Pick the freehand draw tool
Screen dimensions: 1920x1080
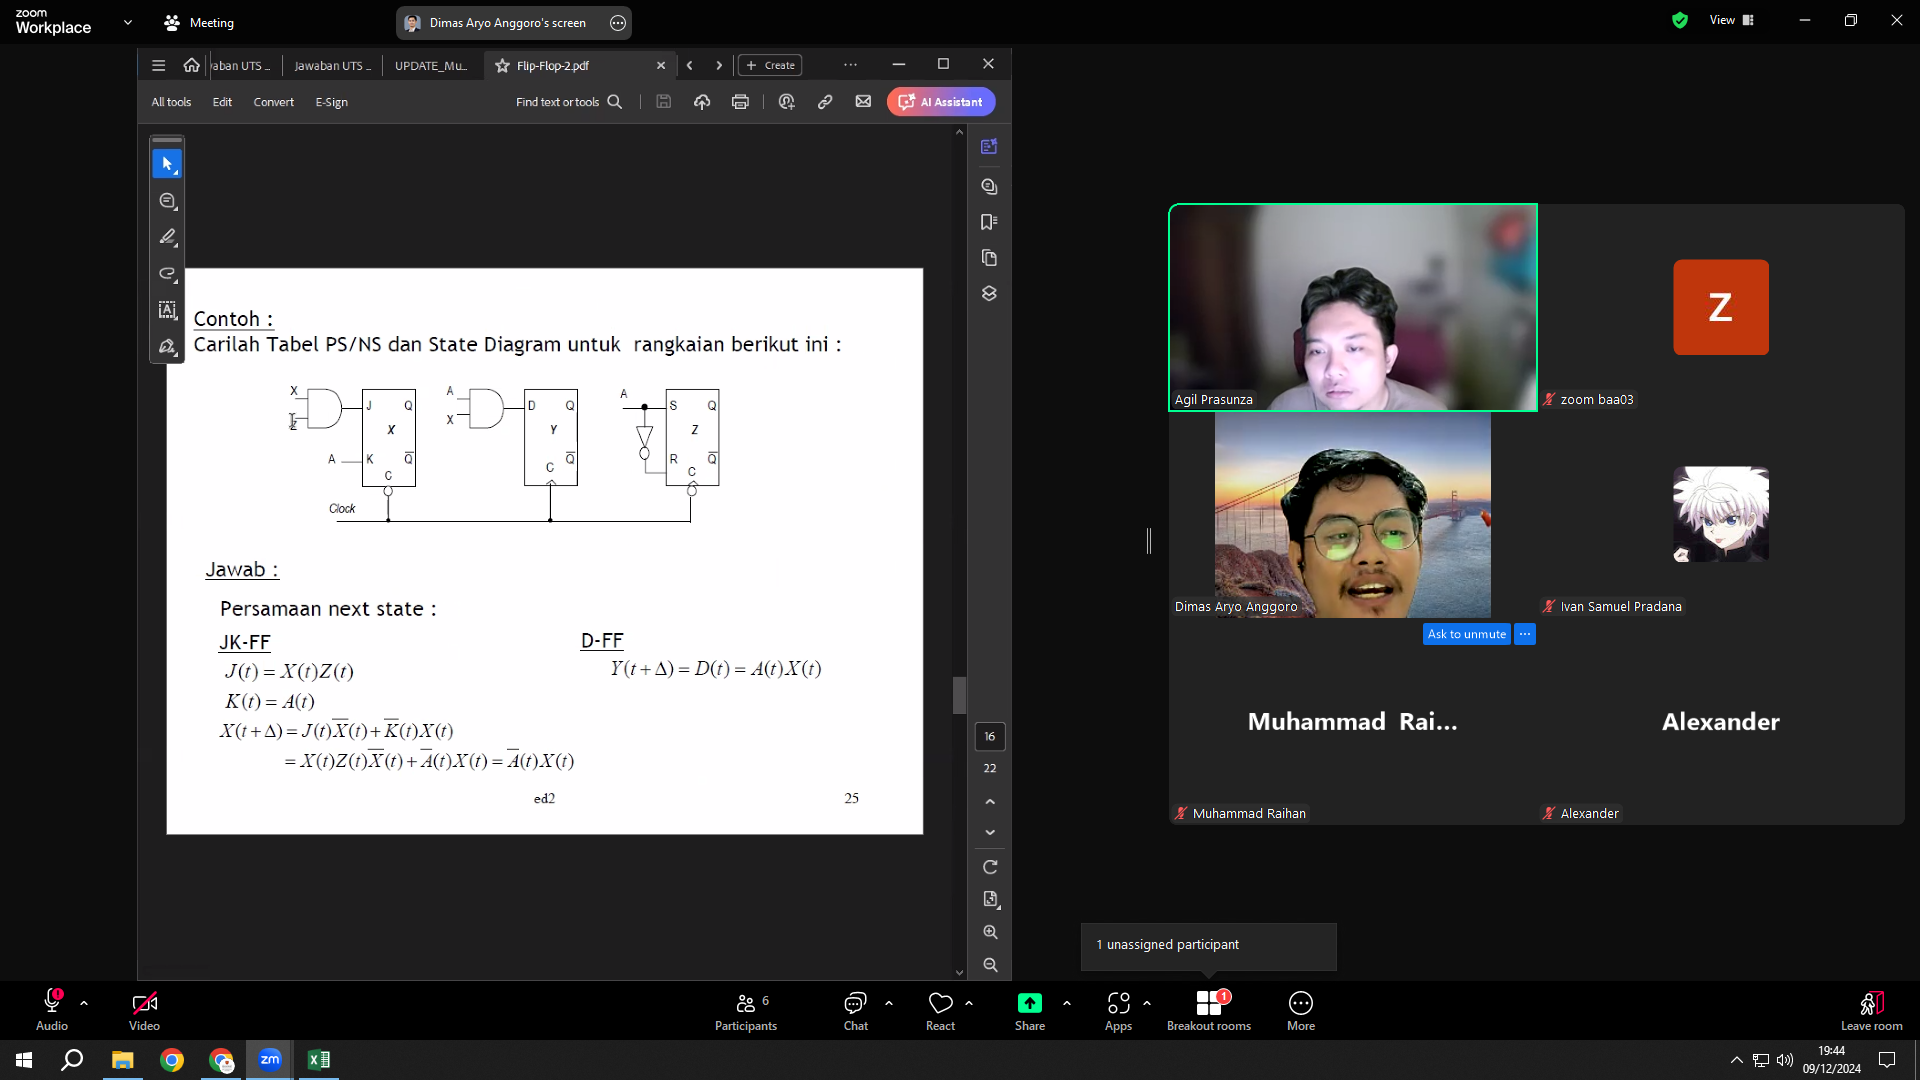167,274
